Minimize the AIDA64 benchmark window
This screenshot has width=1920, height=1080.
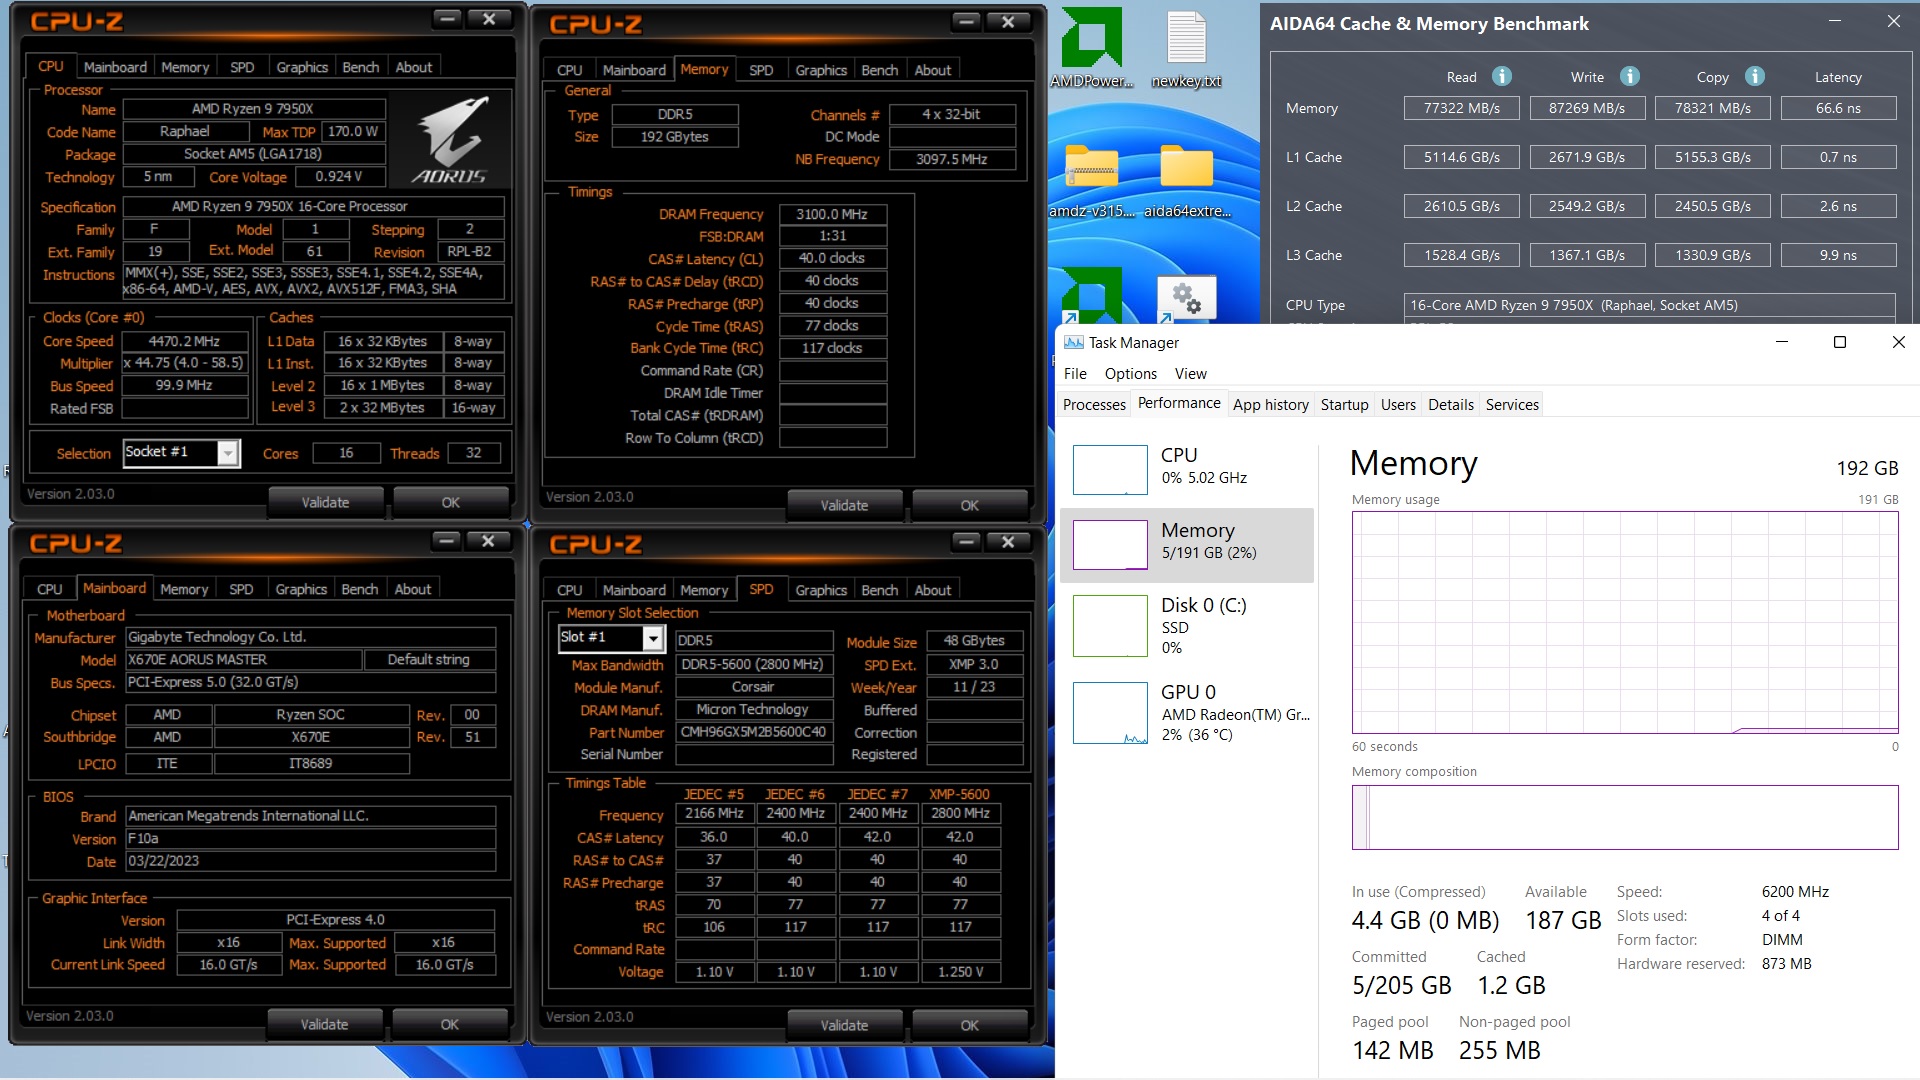point(1835,21)
